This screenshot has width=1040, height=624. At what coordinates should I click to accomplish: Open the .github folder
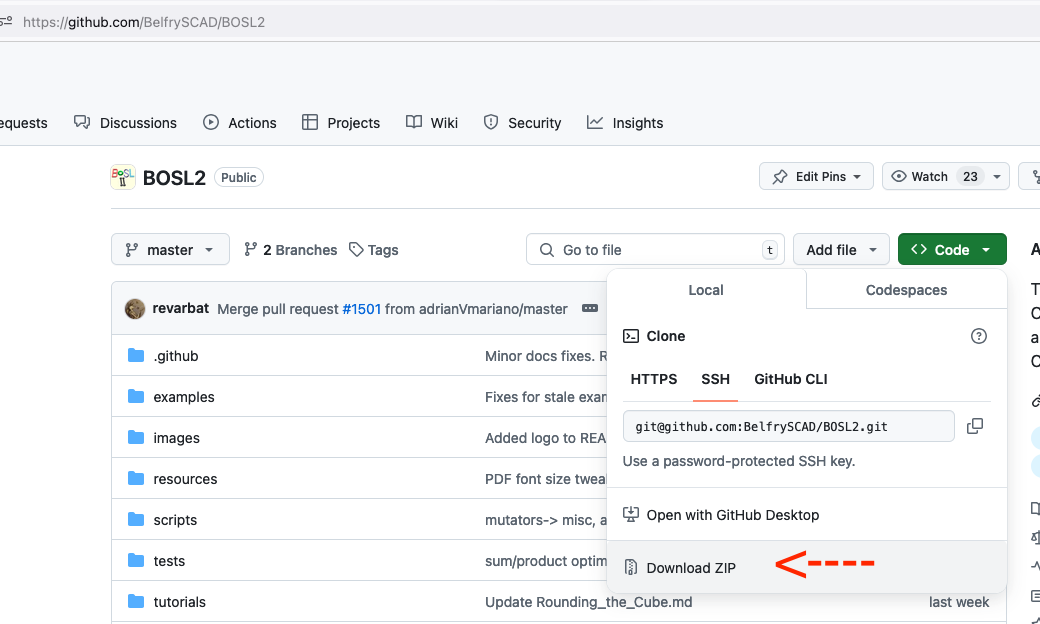coord(176,356)
